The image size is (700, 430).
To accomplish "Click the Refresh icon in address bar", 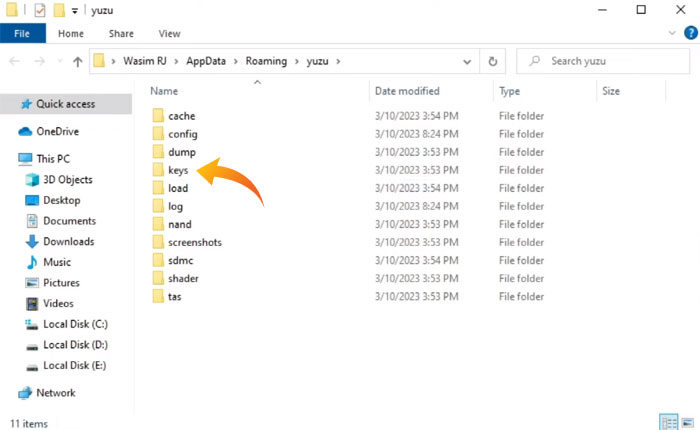I will [492, 61].
